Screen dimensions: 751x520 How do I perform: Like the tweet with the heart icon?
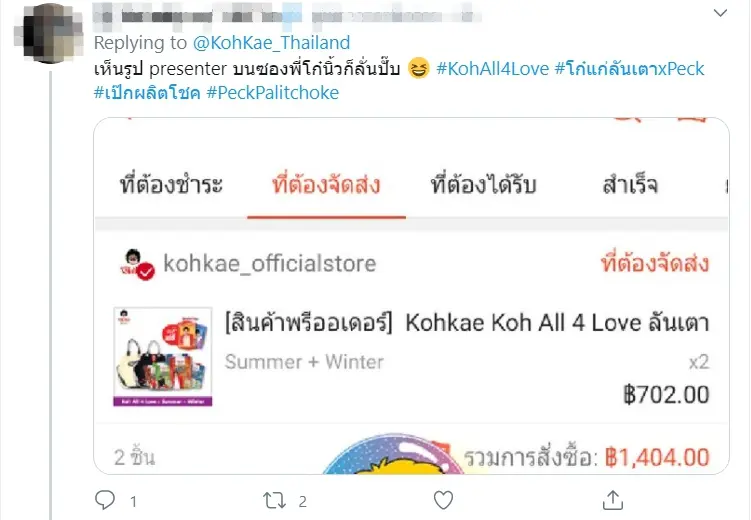pos(443,500)
